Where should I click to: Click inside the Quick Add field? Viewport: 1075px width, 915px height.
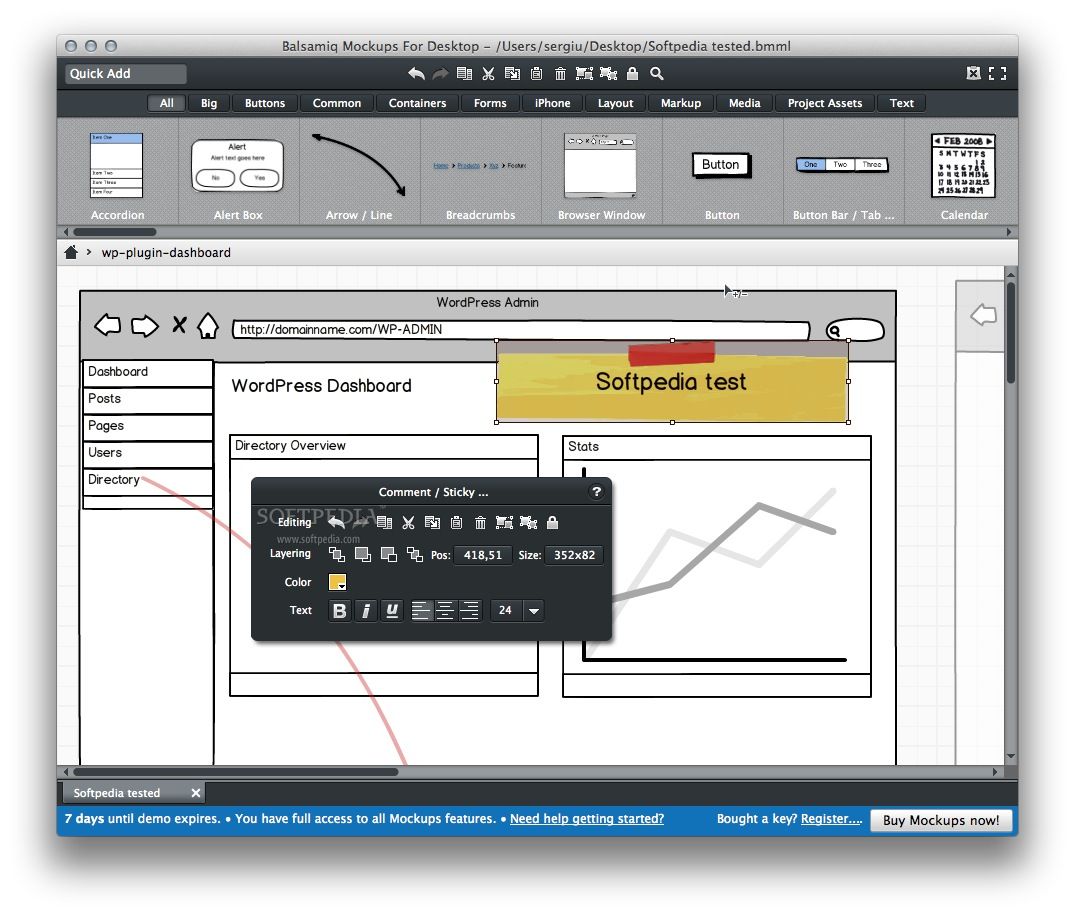point(125,73)
